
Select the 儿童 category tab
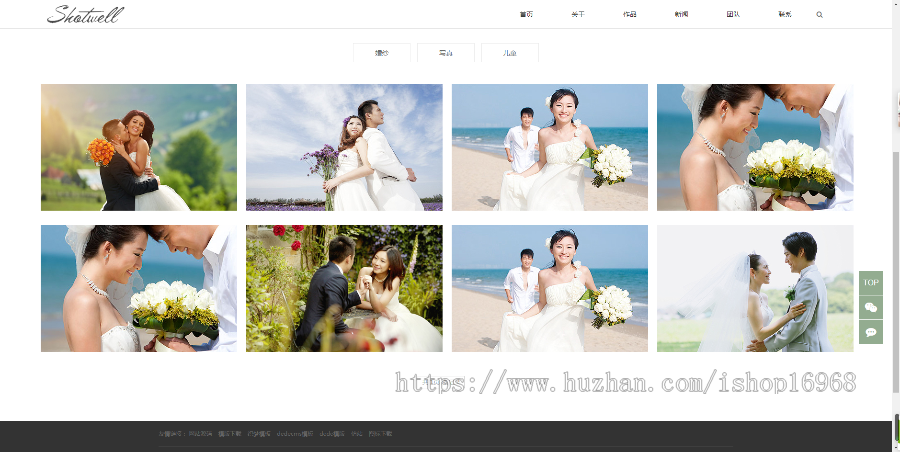(510, 52)
